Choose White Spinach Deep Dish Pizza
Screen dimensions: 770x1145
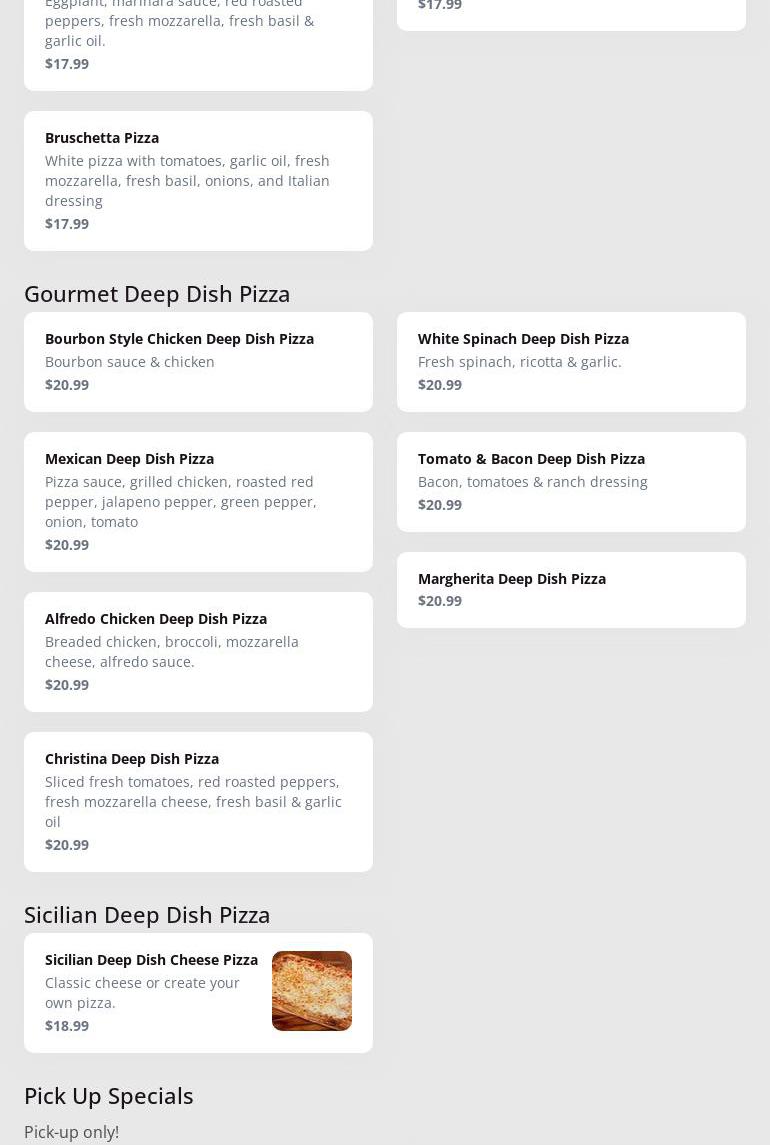click(571, 362)
